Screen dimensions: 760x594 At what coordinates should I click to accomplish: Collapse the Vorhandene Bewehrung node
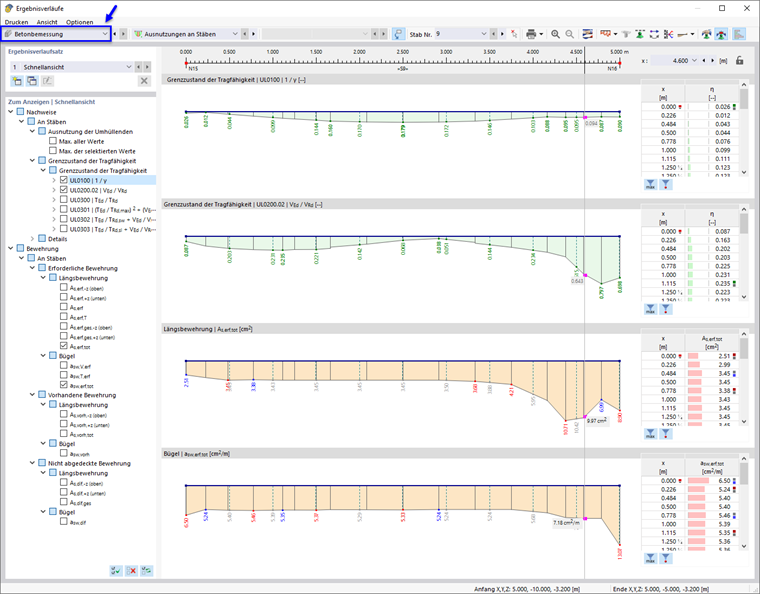pyautogui.click(x=32, y=395)
